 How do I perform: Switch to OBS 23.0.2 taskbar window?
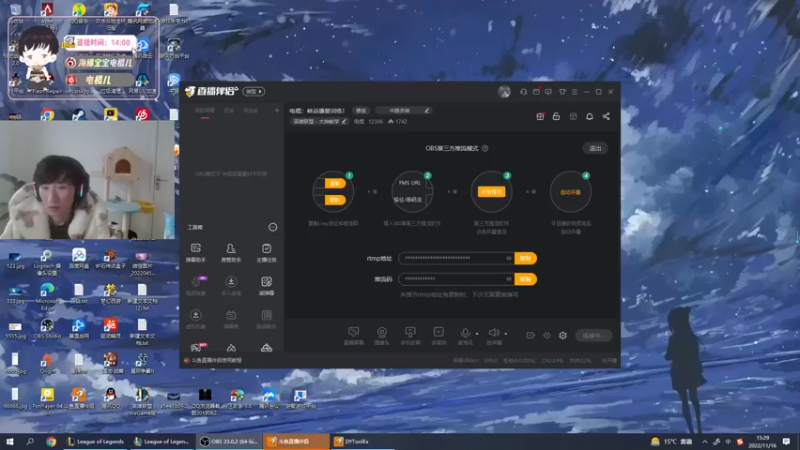pos(229,441)
